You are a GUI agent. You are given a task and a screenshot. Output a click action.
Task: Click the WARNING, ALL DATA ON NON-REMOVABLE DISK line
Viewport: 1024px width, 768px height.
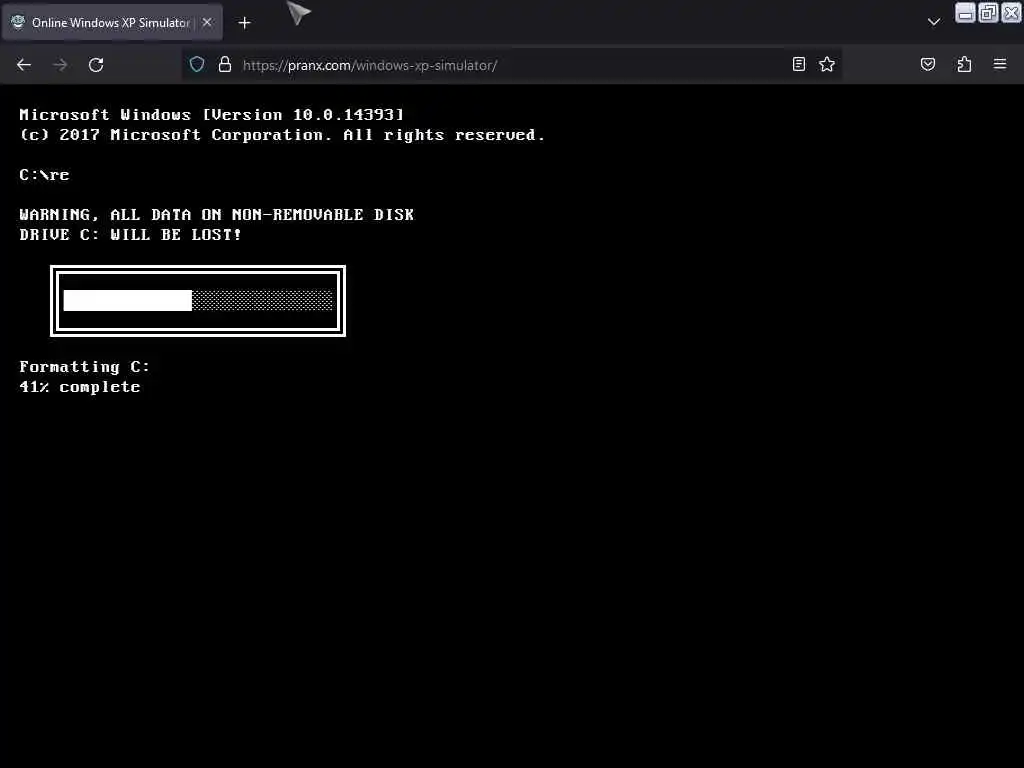coord(216,215)
